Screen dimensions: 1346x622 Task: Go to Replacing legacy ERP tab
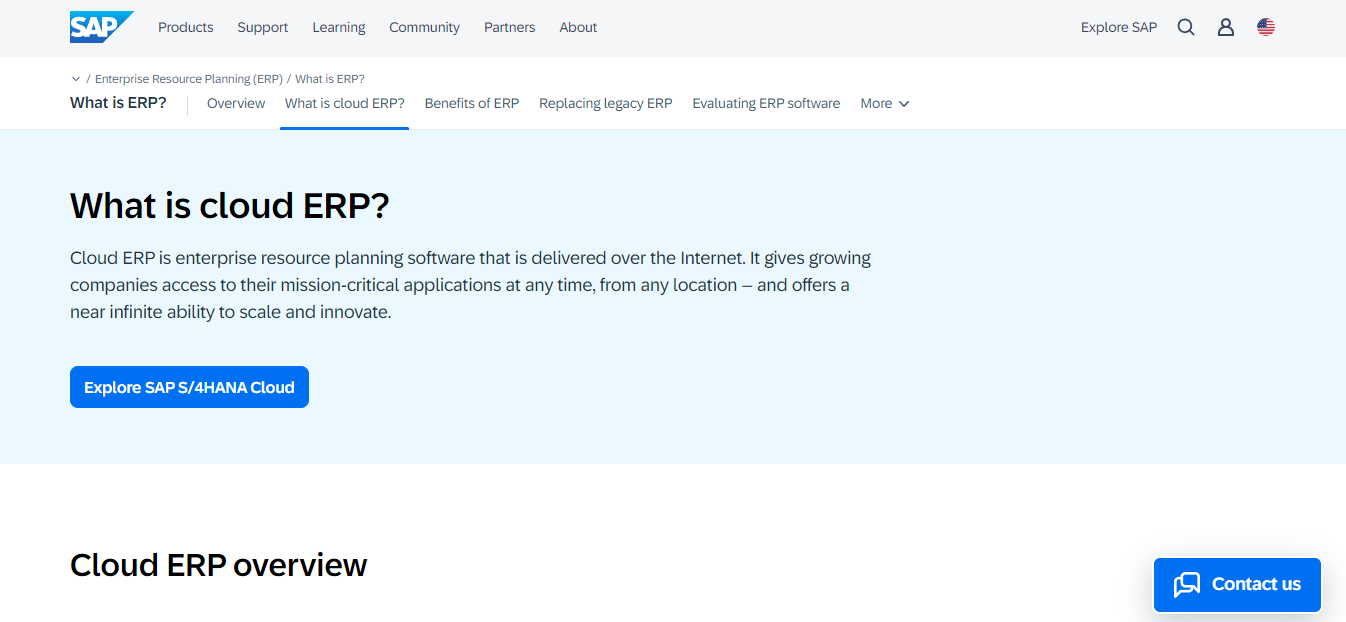click(x=606, y=104)
